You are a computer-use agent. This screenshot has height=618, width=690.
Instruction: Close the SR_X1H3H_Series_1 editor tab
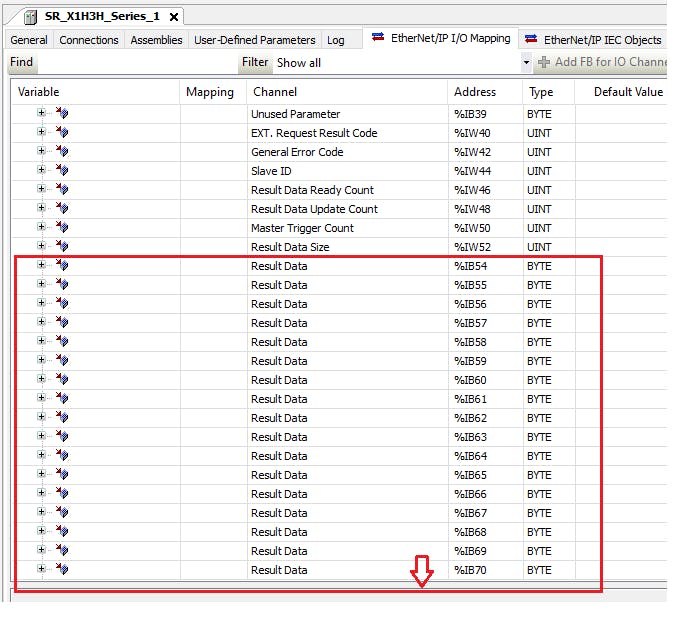pos(174,17)
